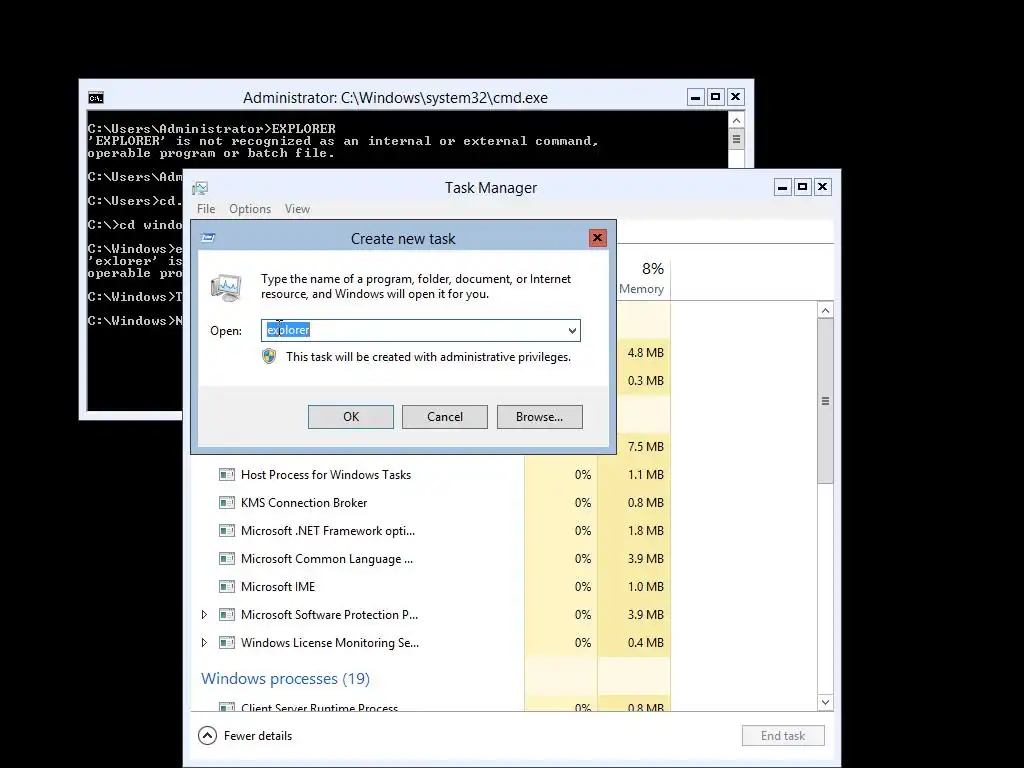Image resolution: width=1024 pixels, height=768 pixels.
Task: Minimize the cmd.exe window
Action: coord(696,97)
